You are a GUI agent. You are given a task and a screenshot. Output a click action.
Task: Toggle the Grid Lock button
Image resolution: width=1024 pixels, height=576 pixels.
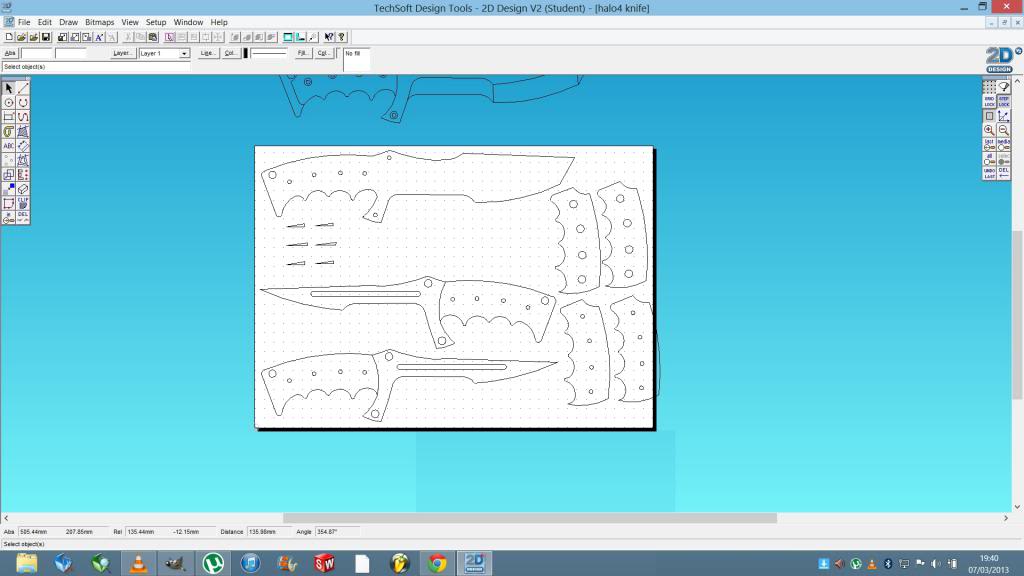click(989, 101)
